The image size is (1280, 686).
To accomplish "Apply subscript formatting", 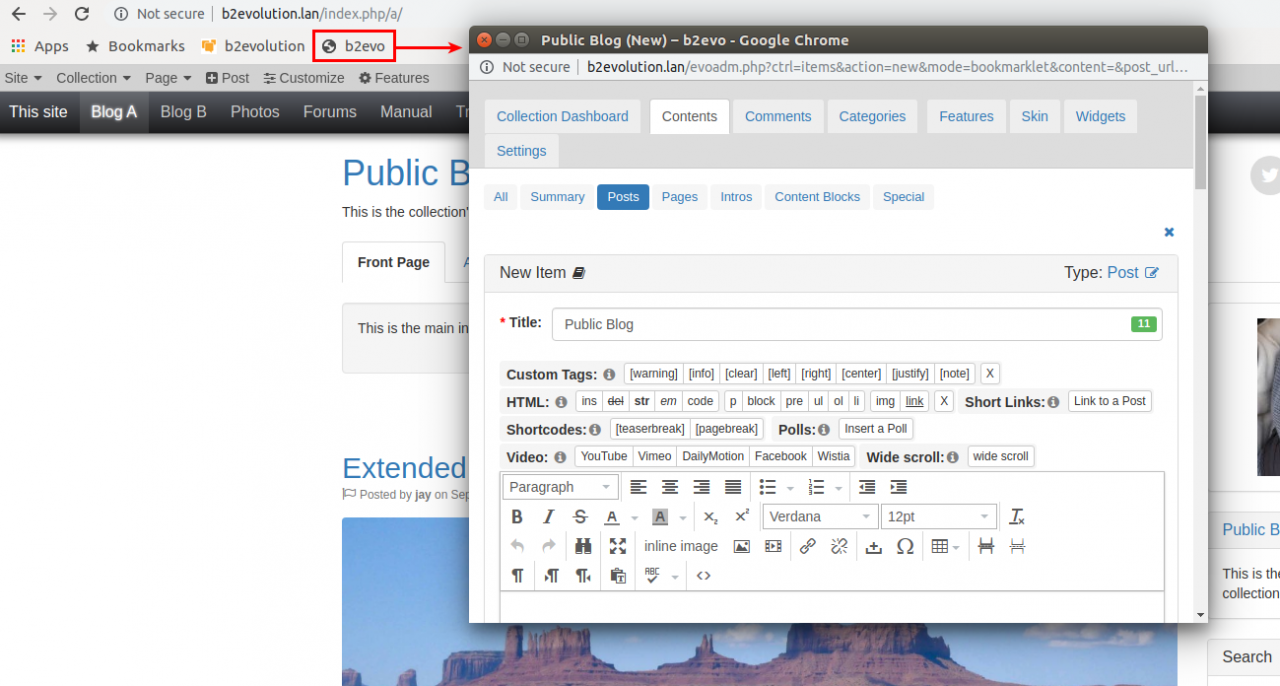I will (x=710, y=517).
